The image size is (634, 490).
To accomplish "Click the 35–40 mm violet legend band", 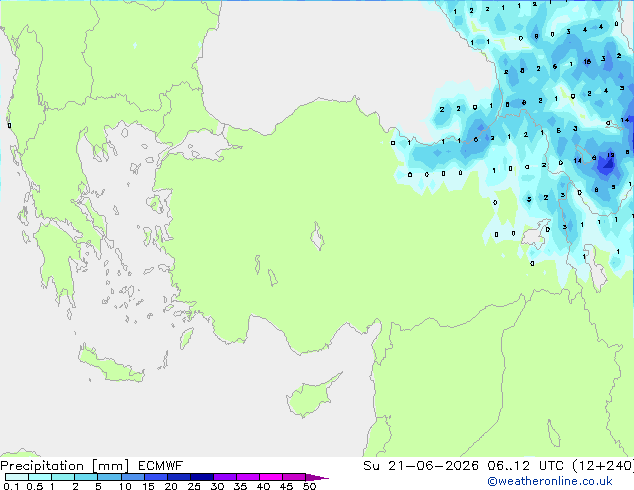I will pos(247,477).
